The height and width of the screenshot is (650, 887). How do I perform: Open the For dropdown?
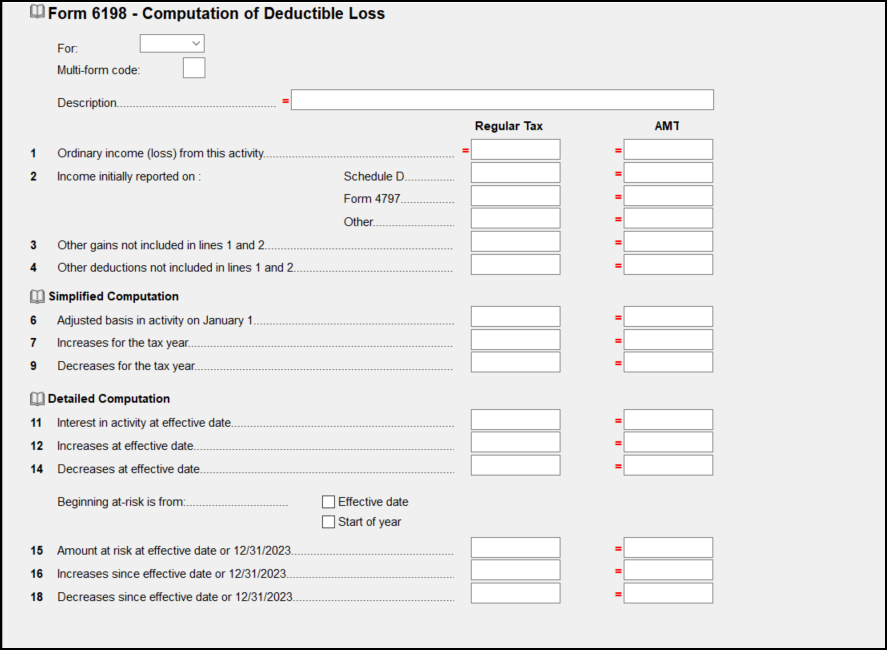[172, 44]
